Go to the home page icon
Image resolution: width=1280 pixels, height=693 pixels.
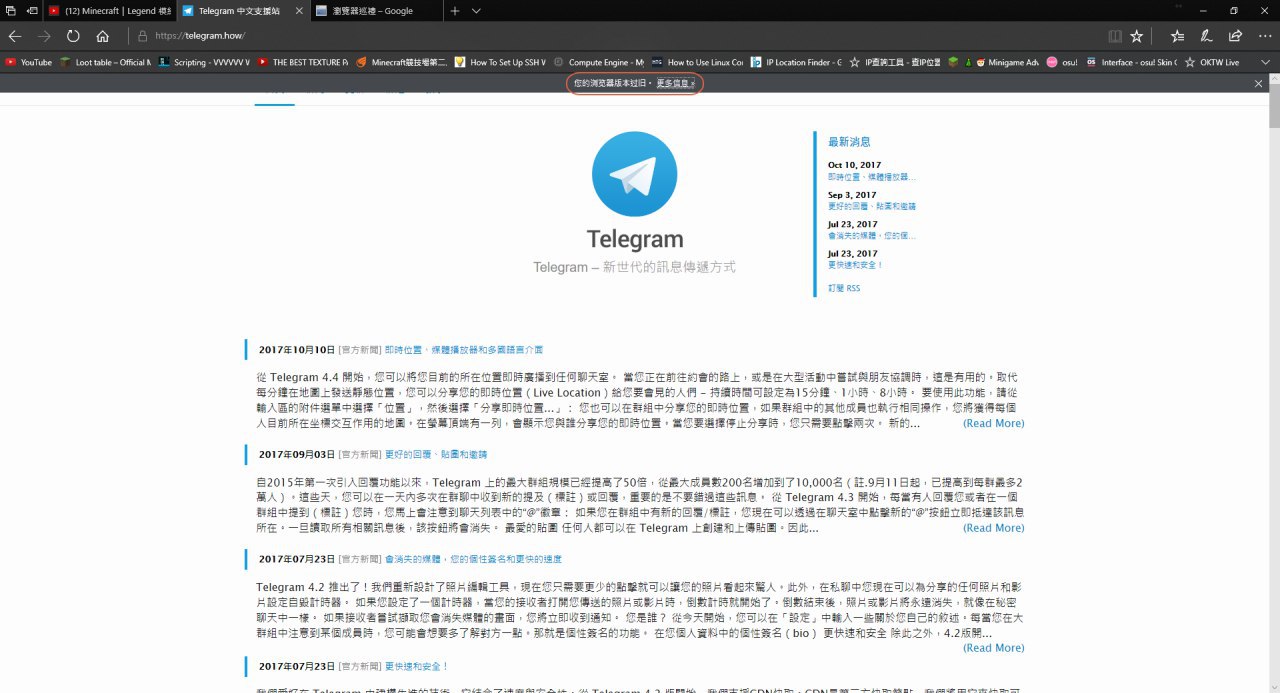pyautogui.click(x=102, y=36)
